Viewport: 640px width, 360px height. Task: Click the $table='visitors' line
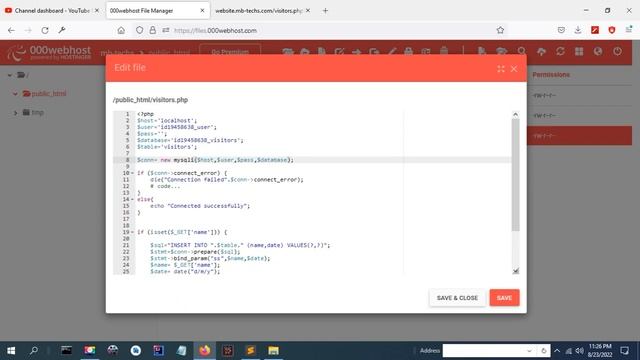167,147
